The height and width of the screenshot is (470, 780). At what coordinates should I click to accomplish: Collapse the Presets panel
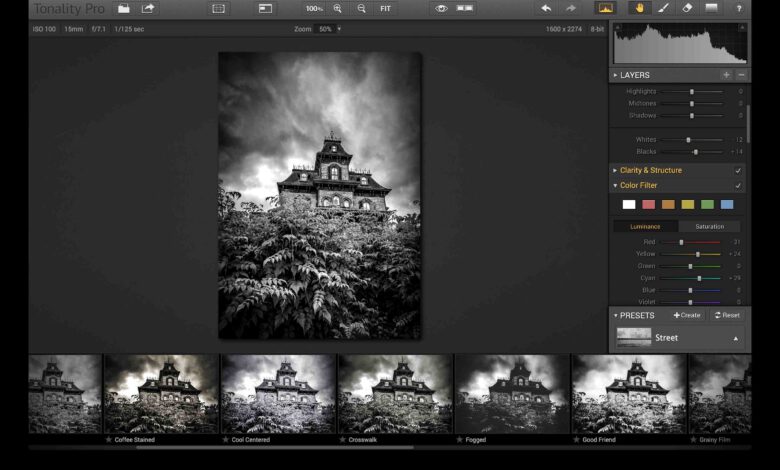pyautogui.click(x=615, y=315)
